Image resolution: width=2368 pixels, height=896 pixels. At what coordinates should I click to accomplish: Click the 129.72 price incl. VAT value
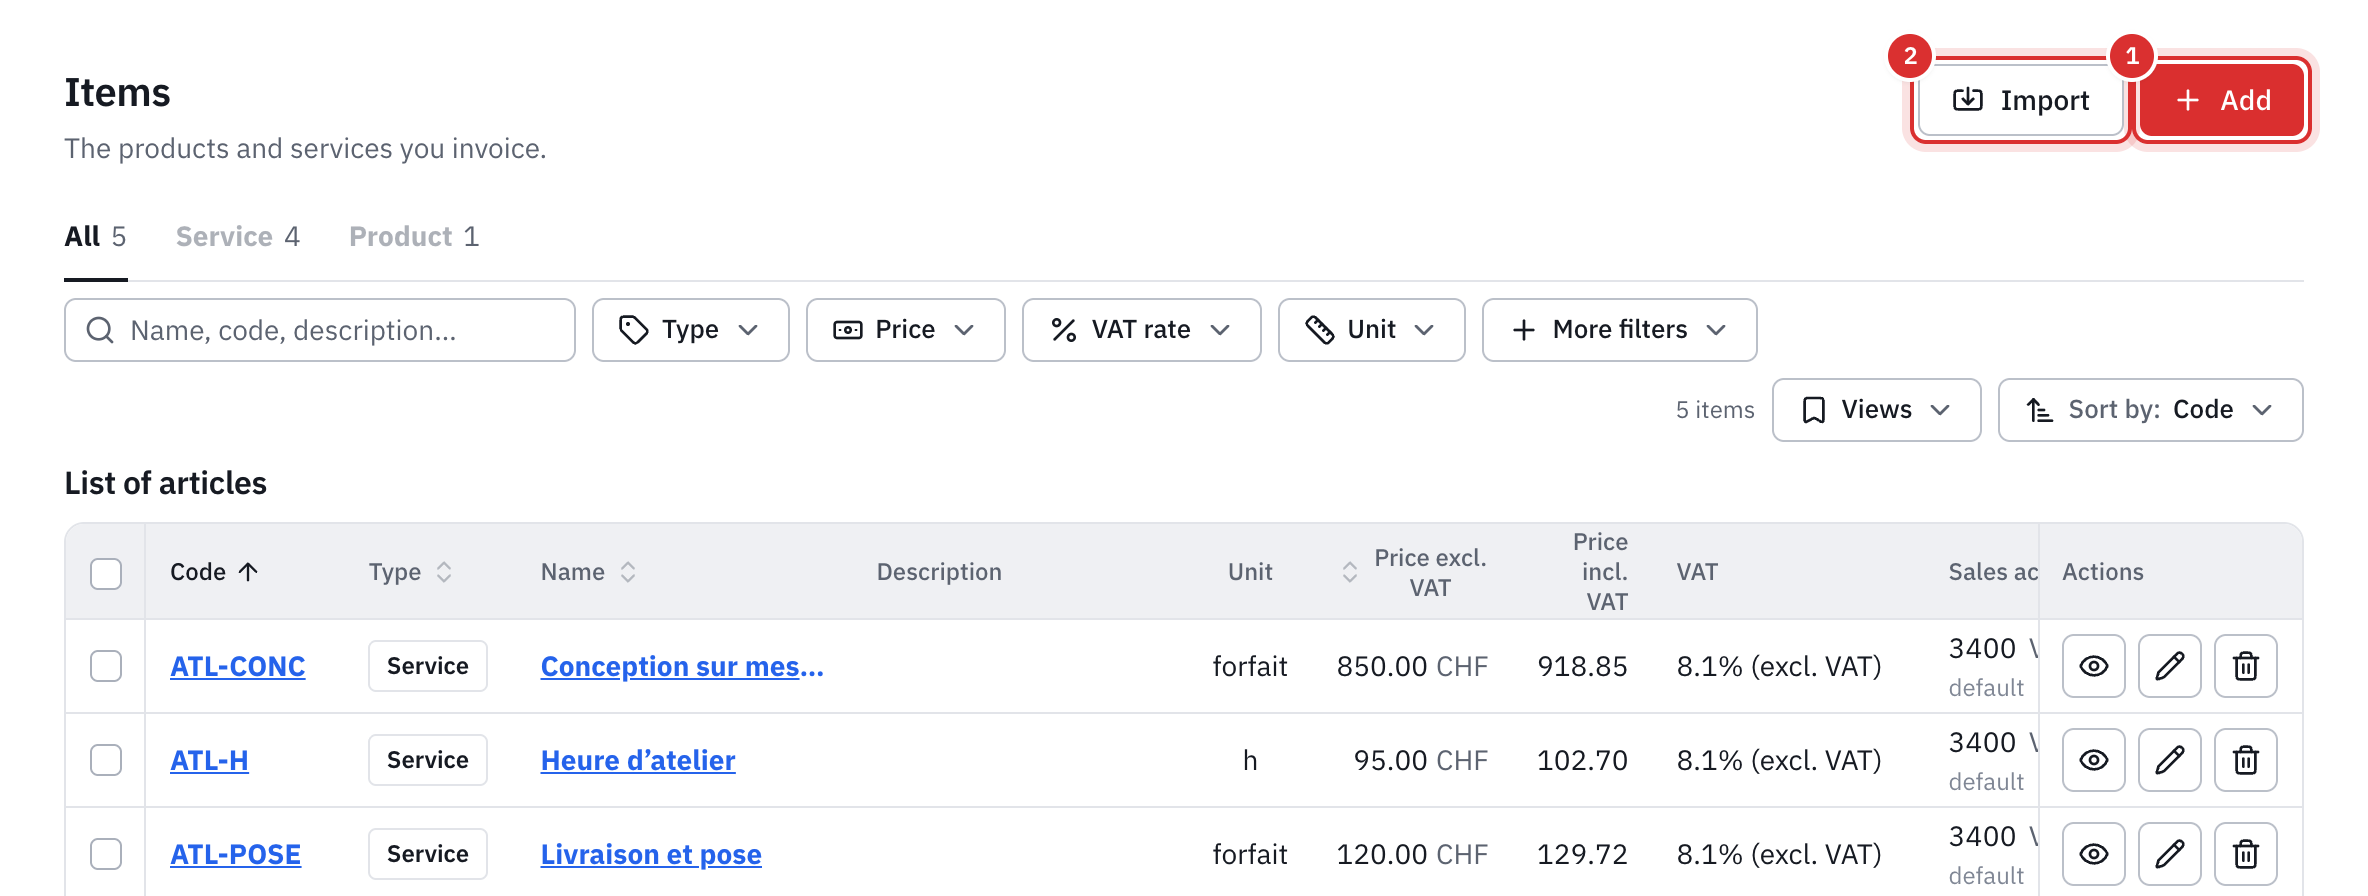(1582, 854)
